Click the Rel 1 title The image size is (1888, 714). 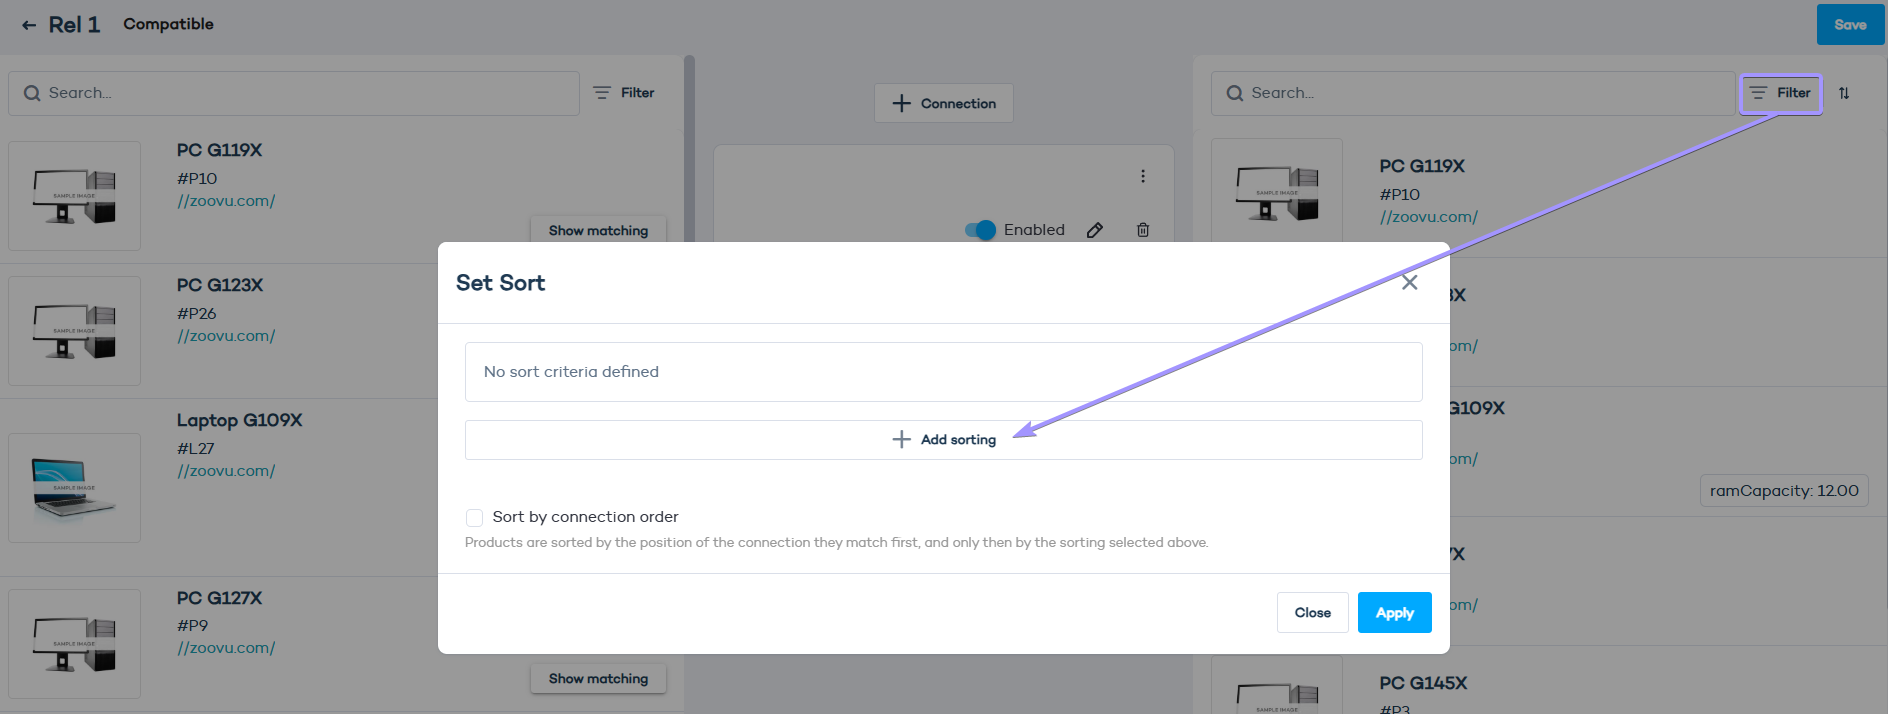75,25
